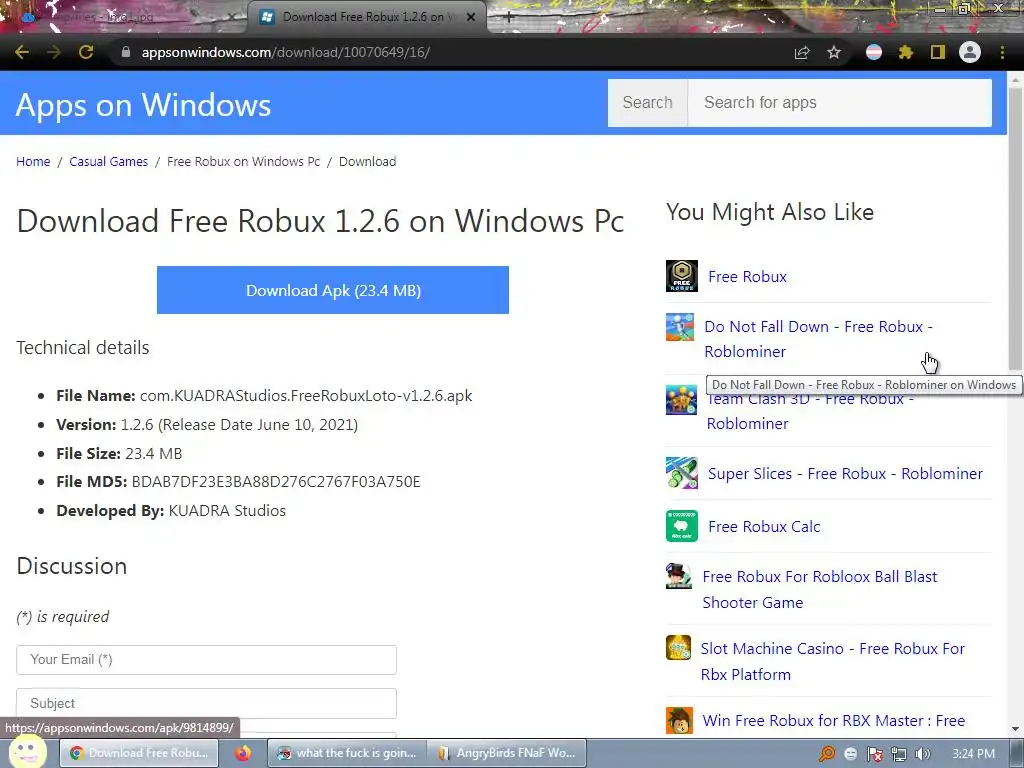1024x768 pixels.
Task: Click the page vertical scrollbar
Action: click(1016, 229)
